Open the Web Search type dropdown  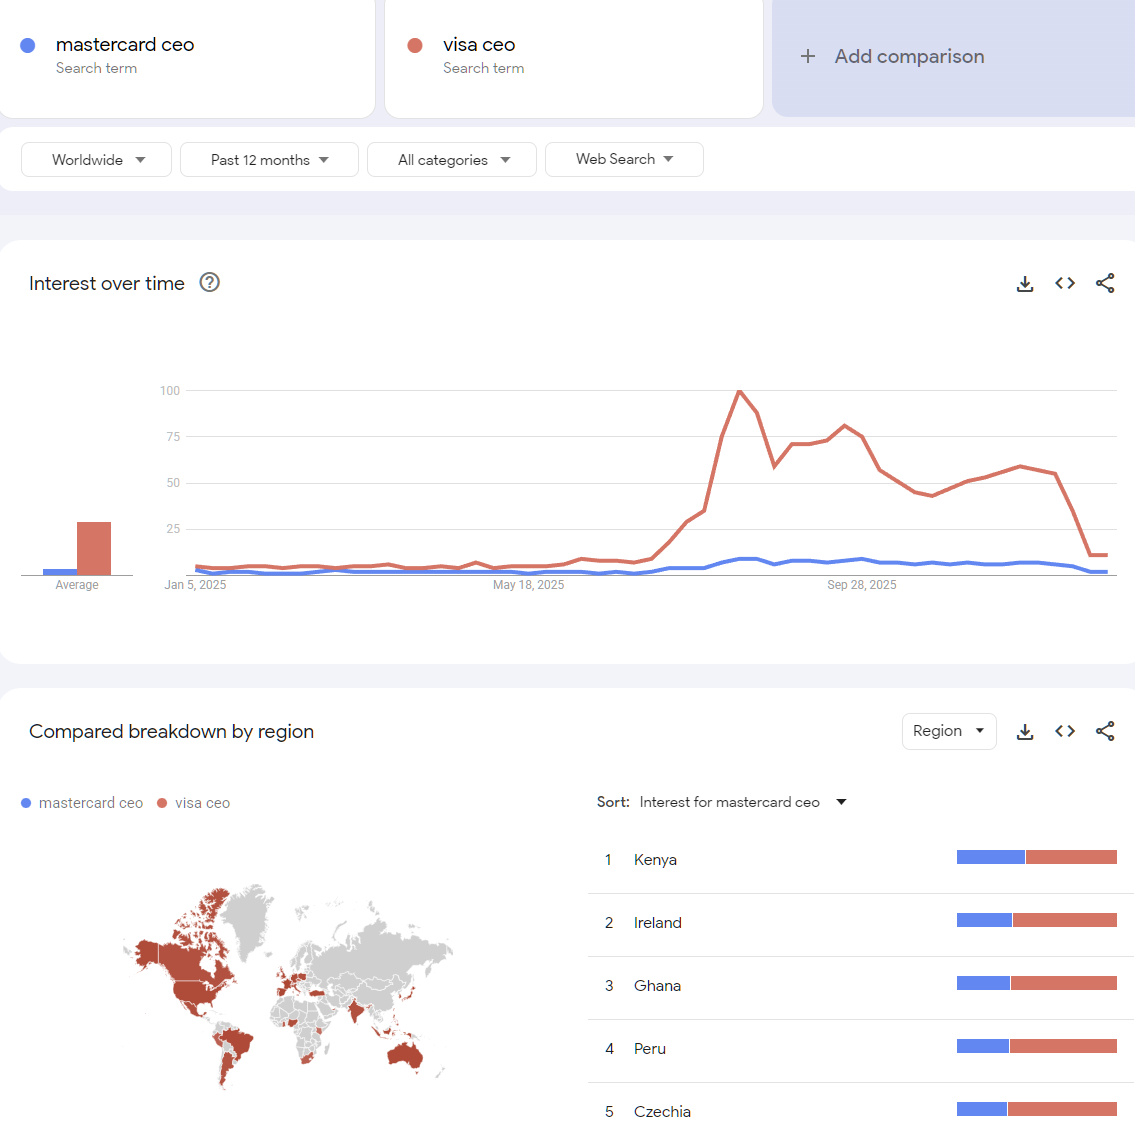coord(624,160)
